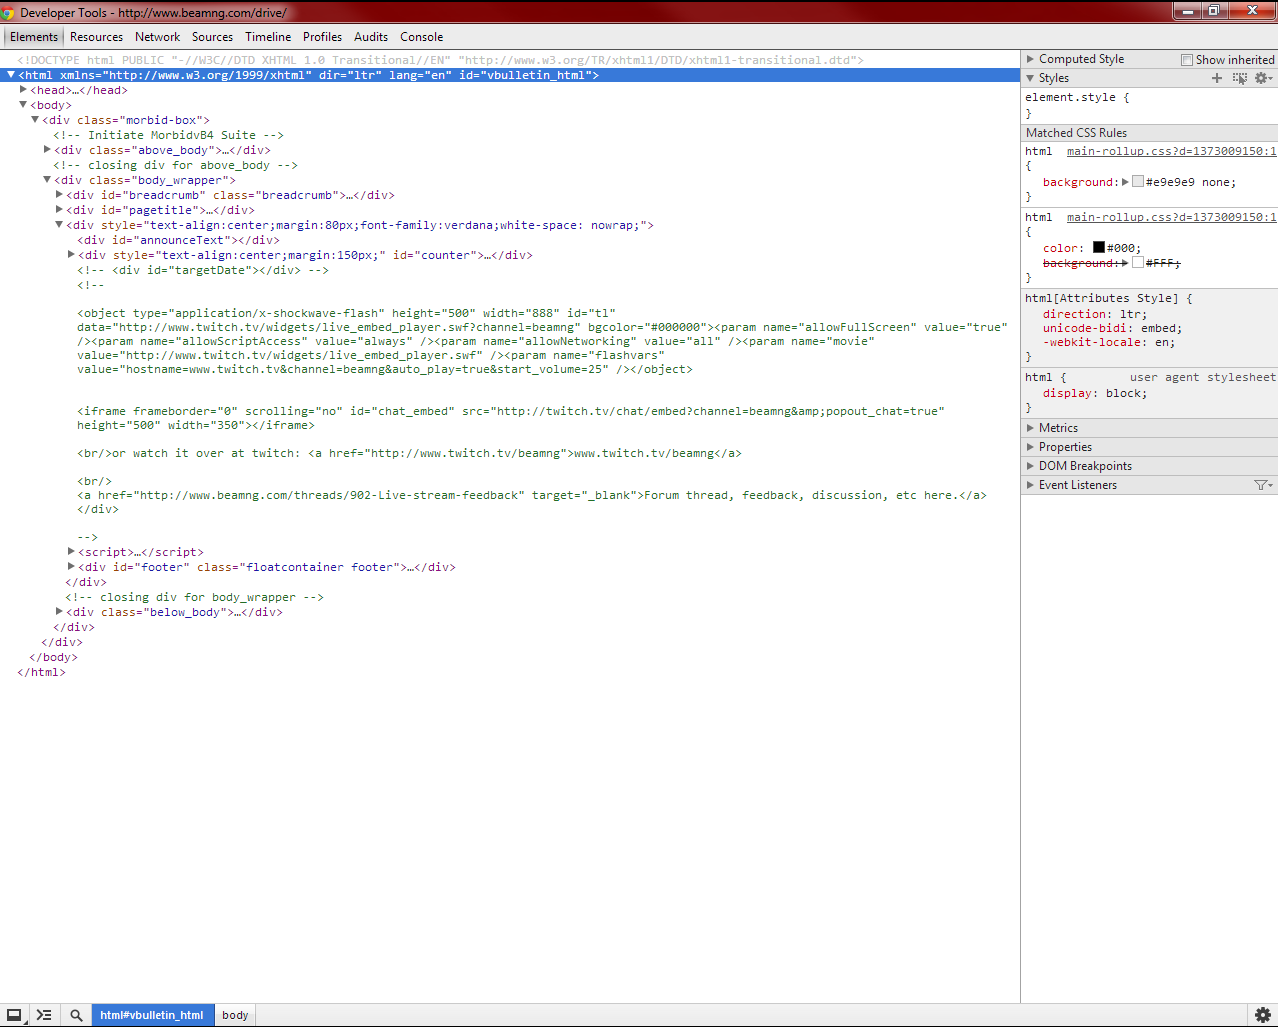This screenshot has width=1278, height=1027.
Task: Click the #e9e9e9 background color swatch
Action: 1138,182
